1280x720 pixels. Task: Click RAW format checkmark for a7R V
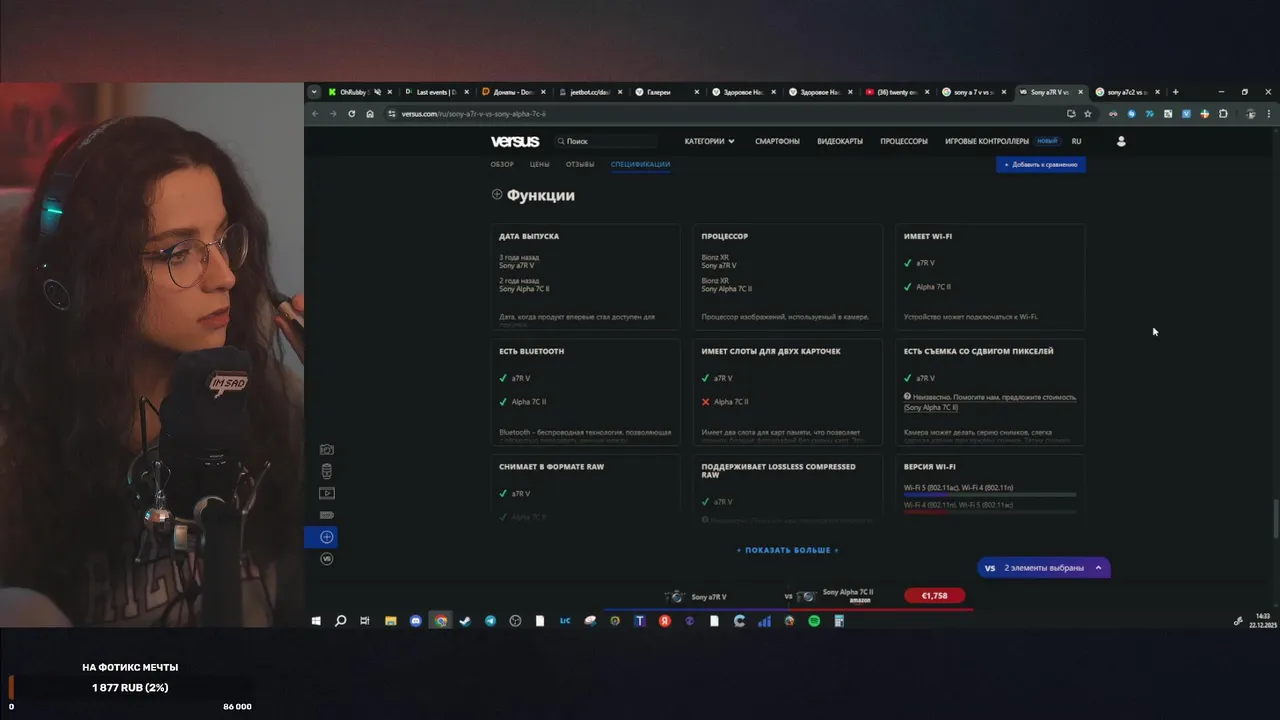click(x=503, y=494)
